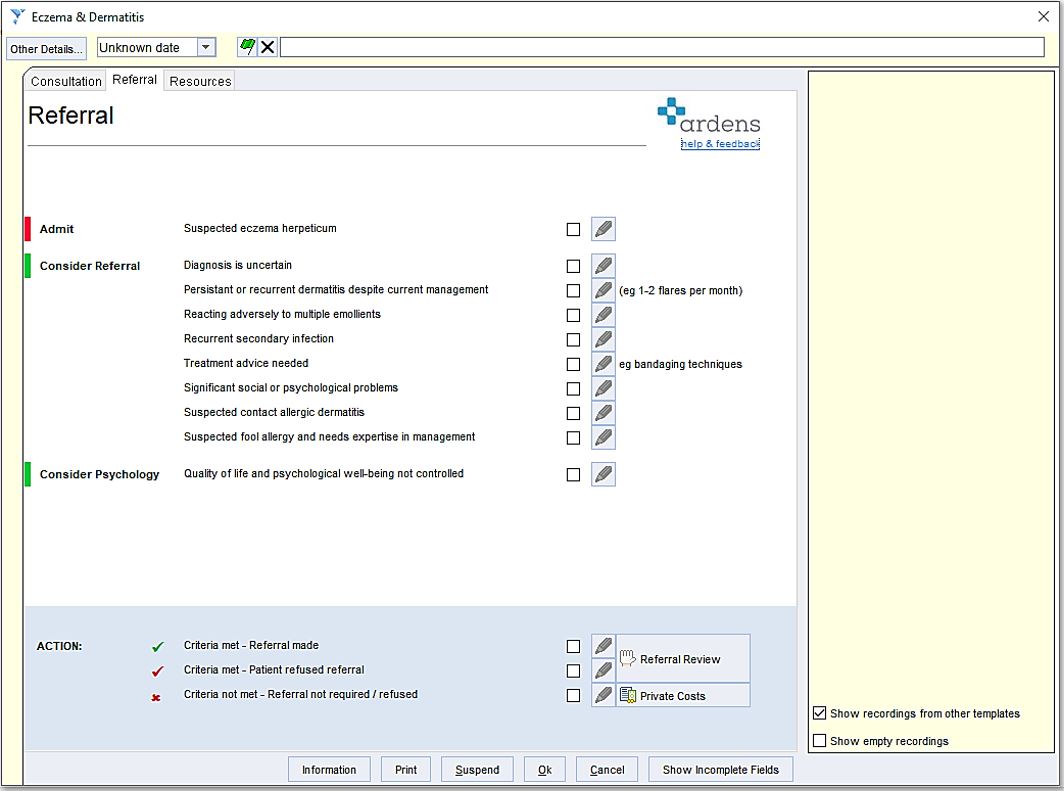Select the Referral tab
Screen dimensions: 1064x791
coord(134,79)
